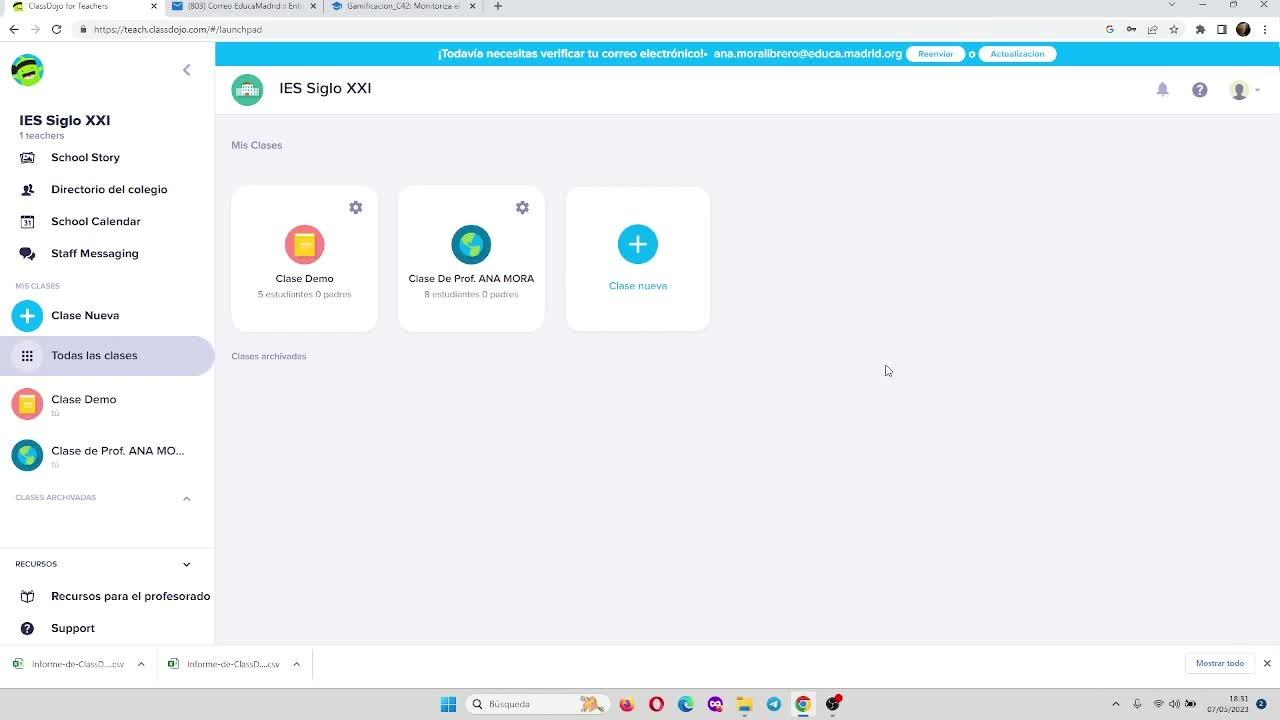Image resolution: width=1280 pixels, height=720 pixels.
Task: Launch Firefox from the taskbar
Action: coord(627,704)
